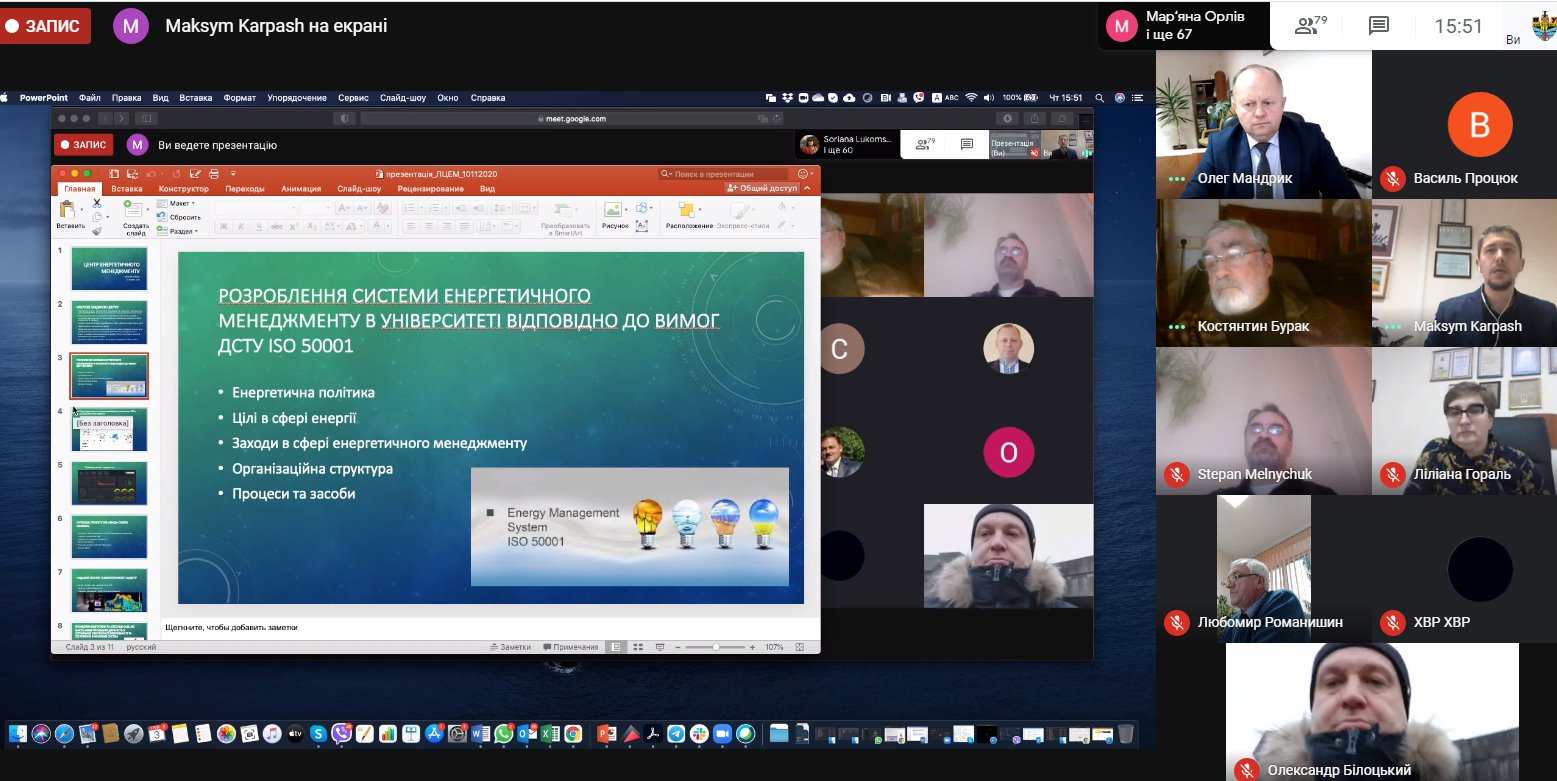Click the Расположение arrange icon

coord(687,210)
